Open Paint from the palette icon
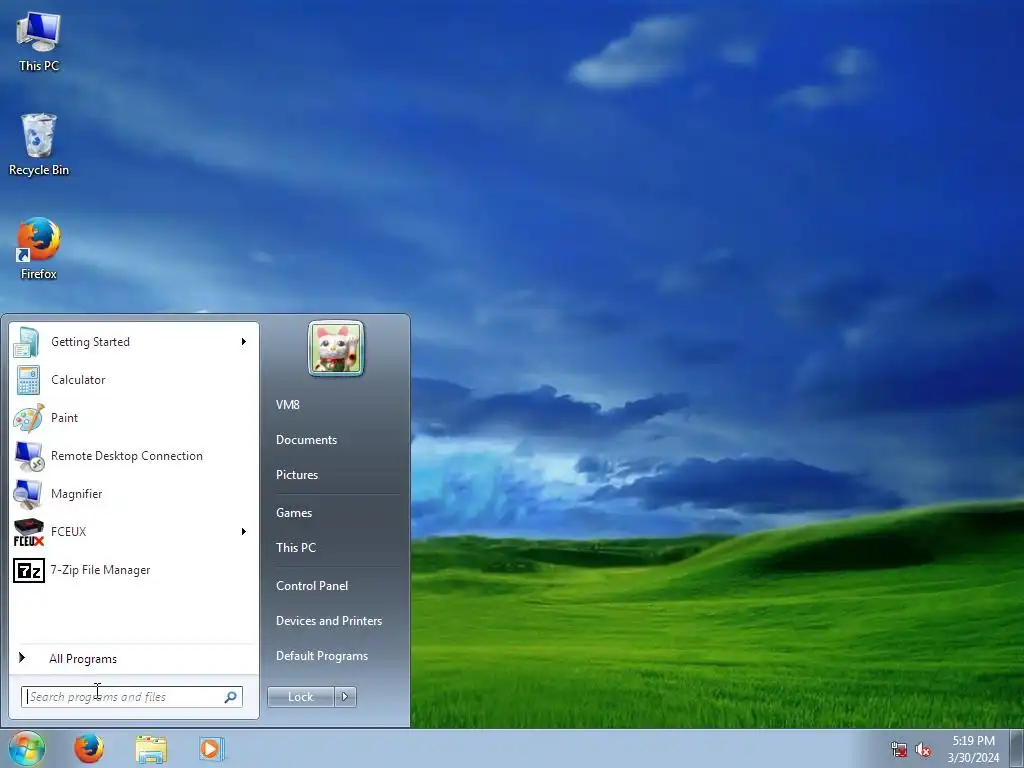The width and height of the screenshot is (1024, 768). tap(29, 418)
